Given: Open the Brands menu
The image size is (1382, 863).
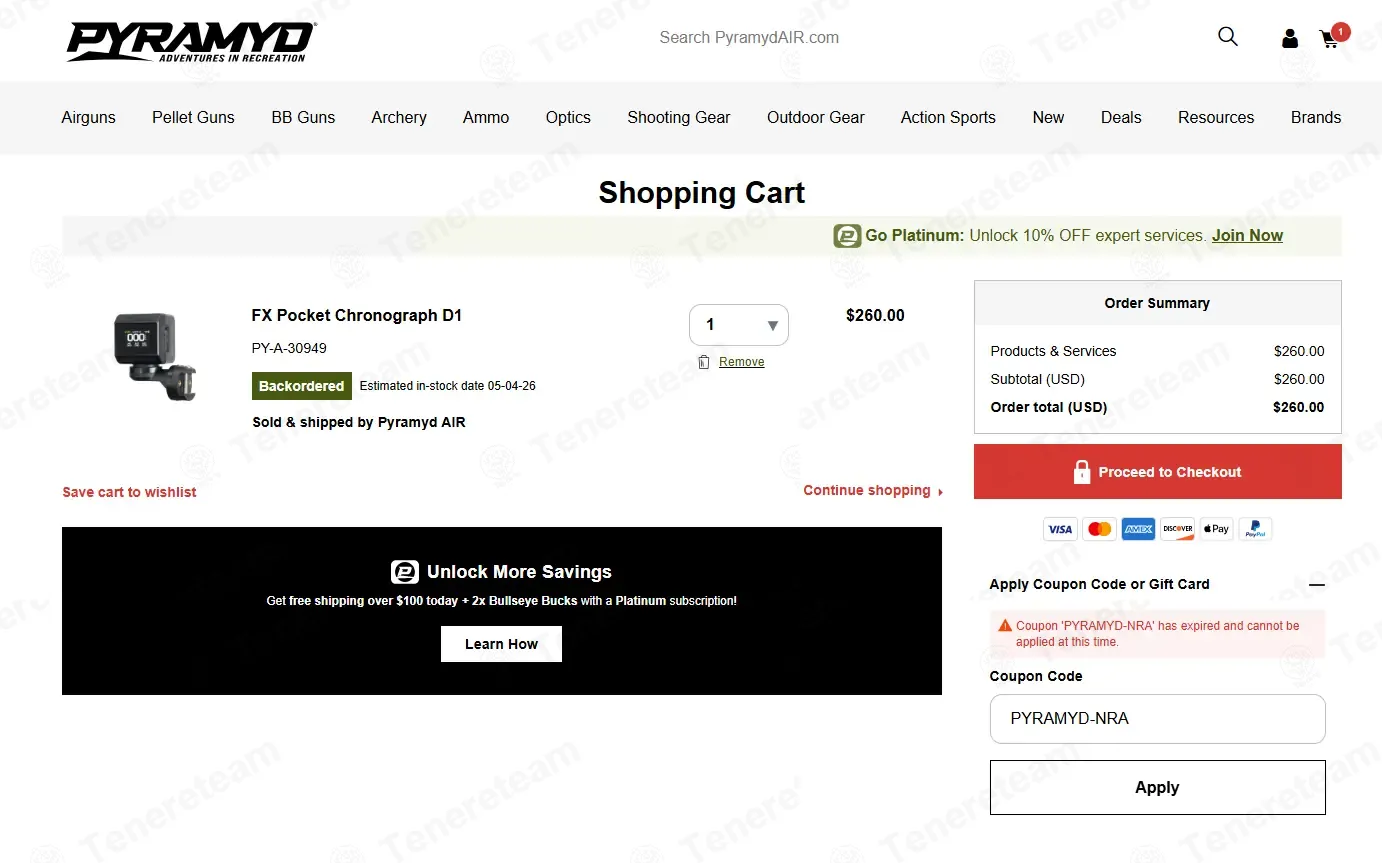Looking at the screenshot, I should tap(1316, 117).
